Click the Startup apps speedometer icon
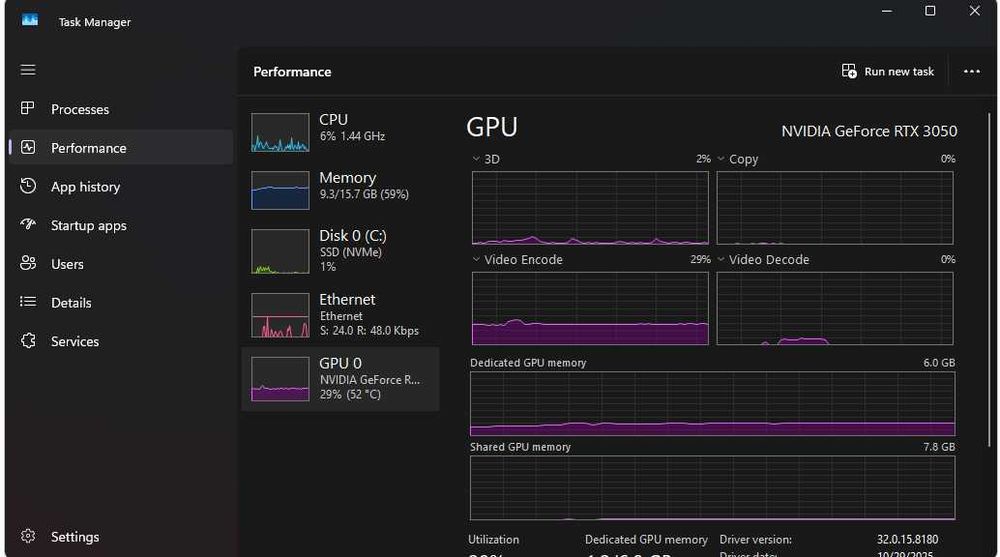This screenshot has height=557, width=1000. click(28, 225)
